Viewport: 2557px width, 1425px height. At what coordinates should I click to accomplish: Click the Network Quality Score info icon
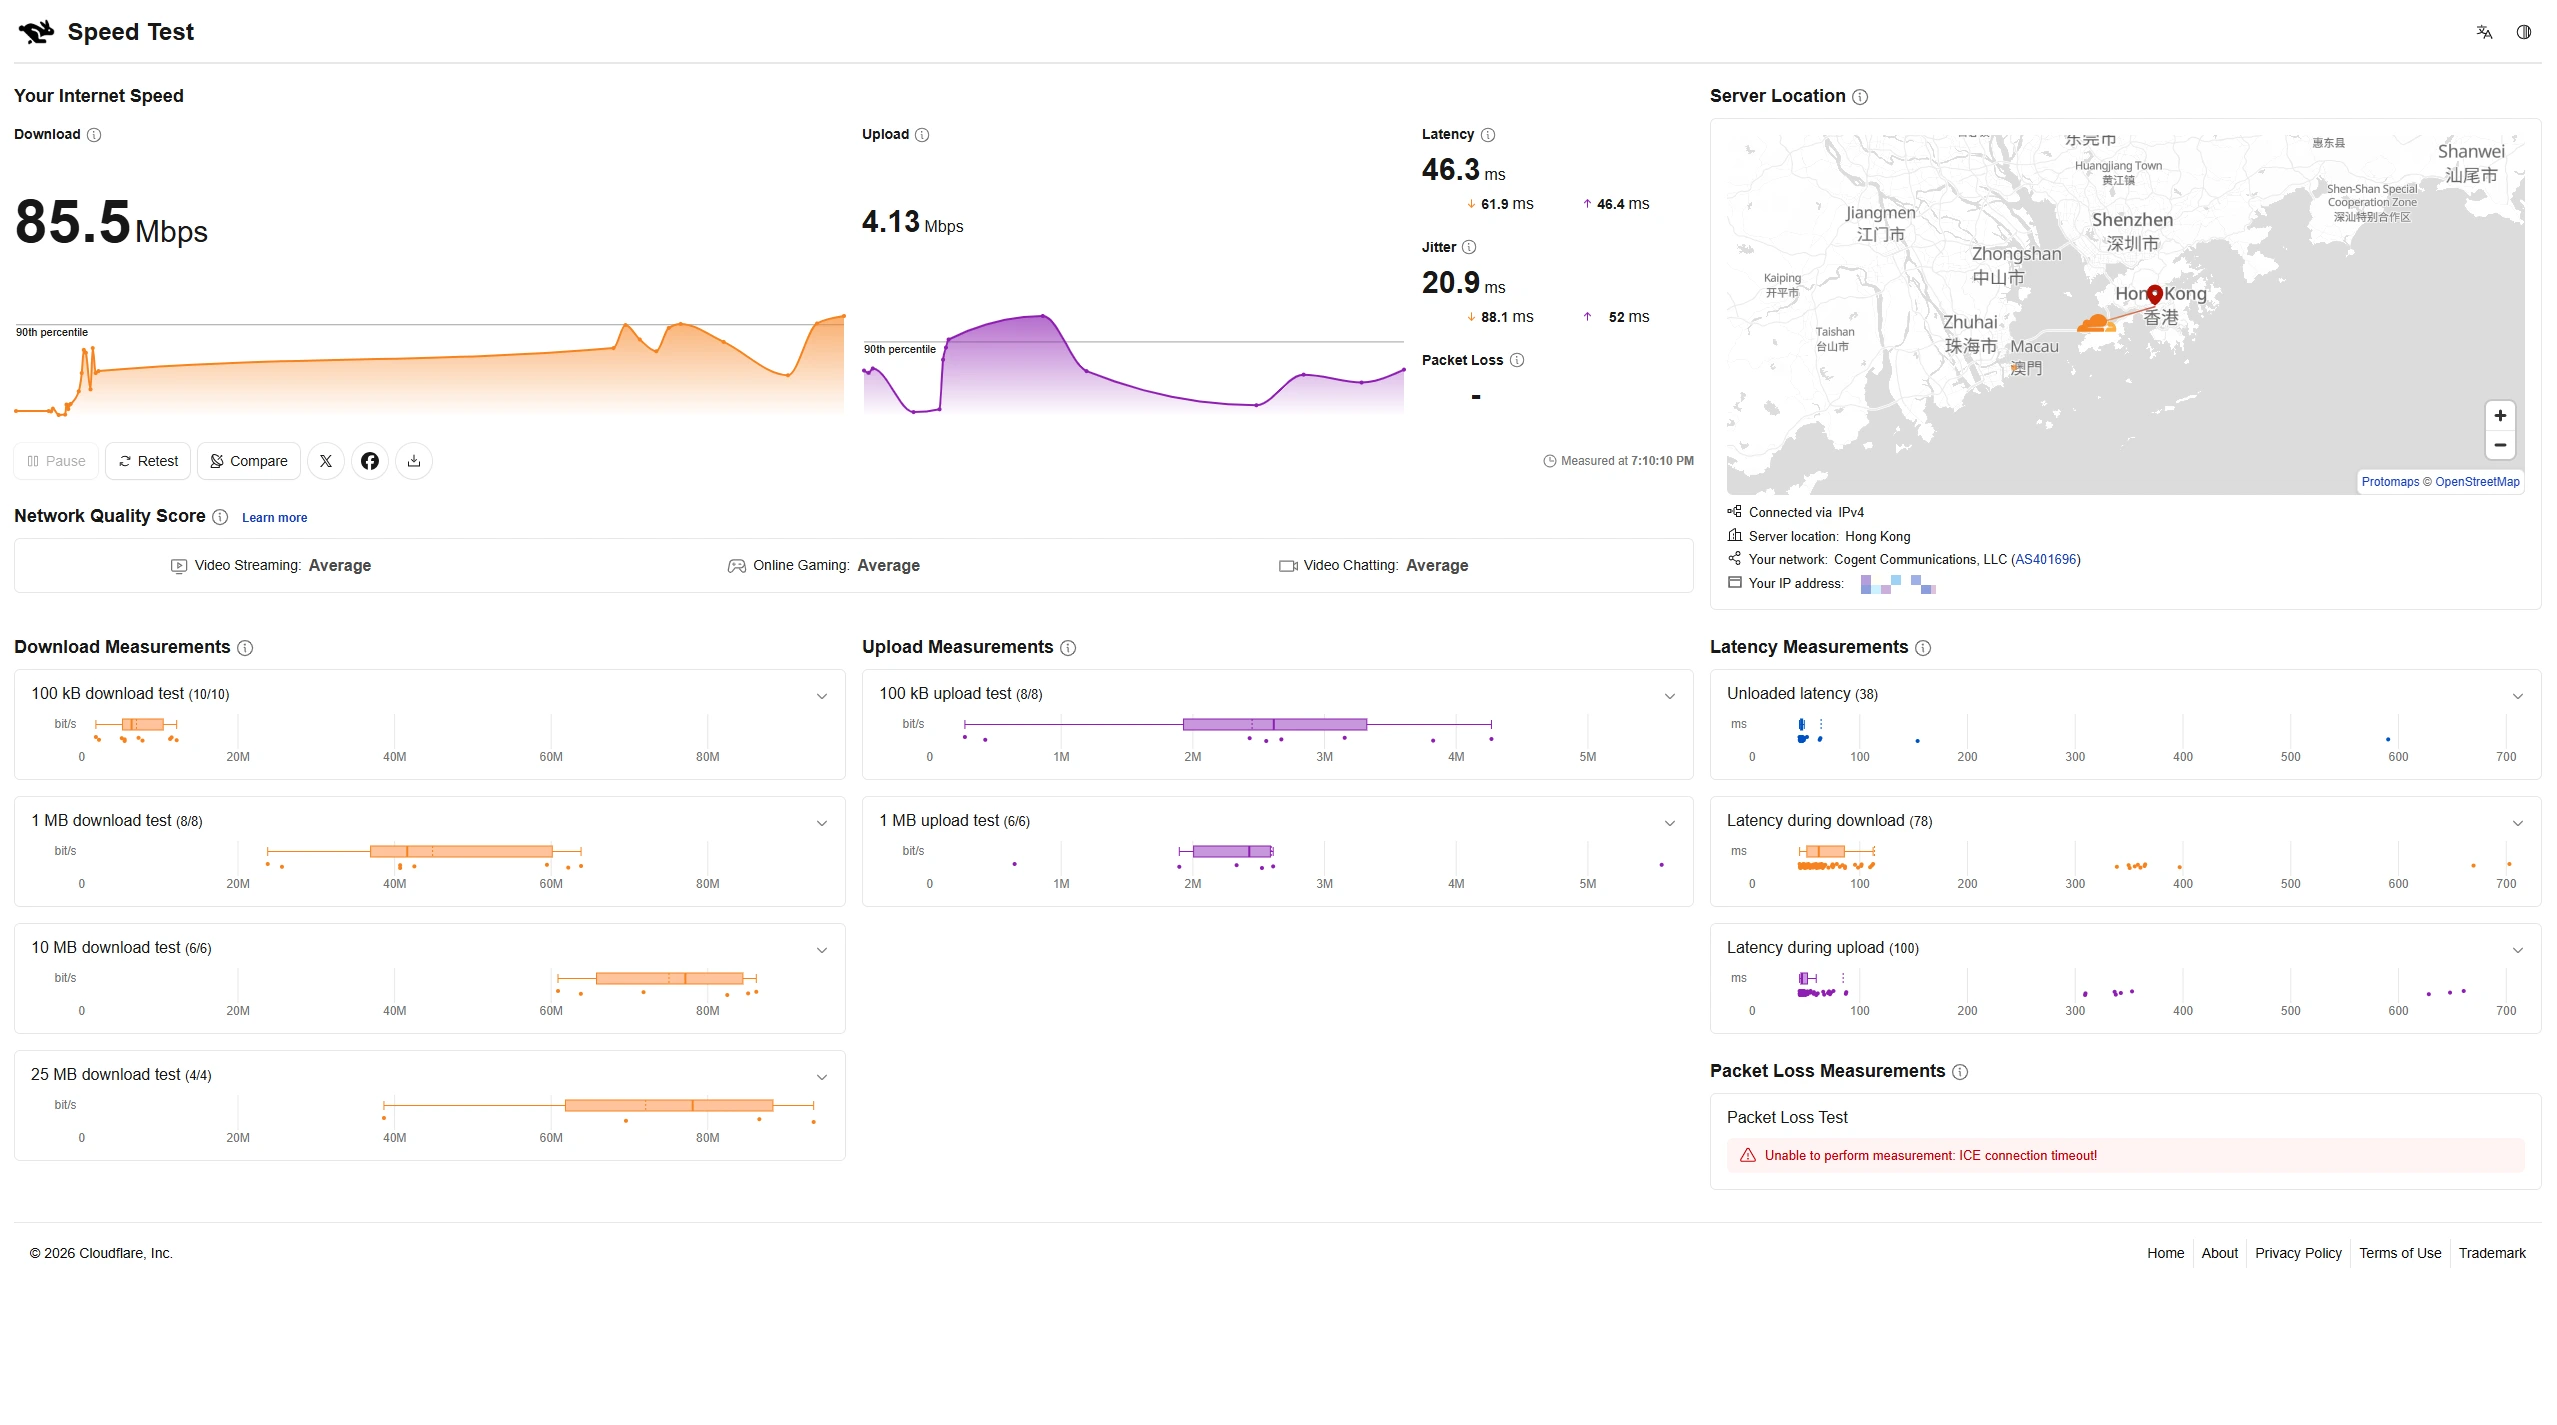click(220, 517)
